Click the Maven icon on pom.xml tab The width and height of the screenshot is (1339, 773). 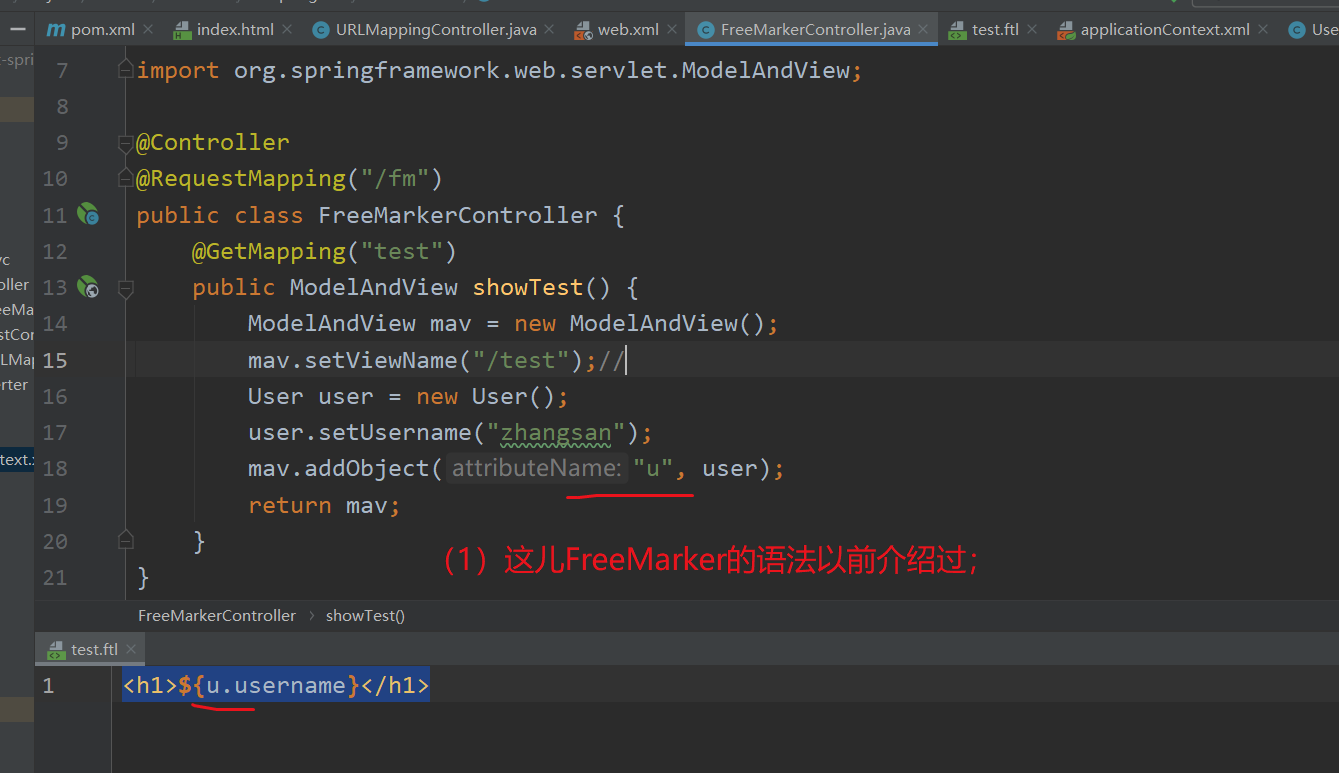[54, 30]
